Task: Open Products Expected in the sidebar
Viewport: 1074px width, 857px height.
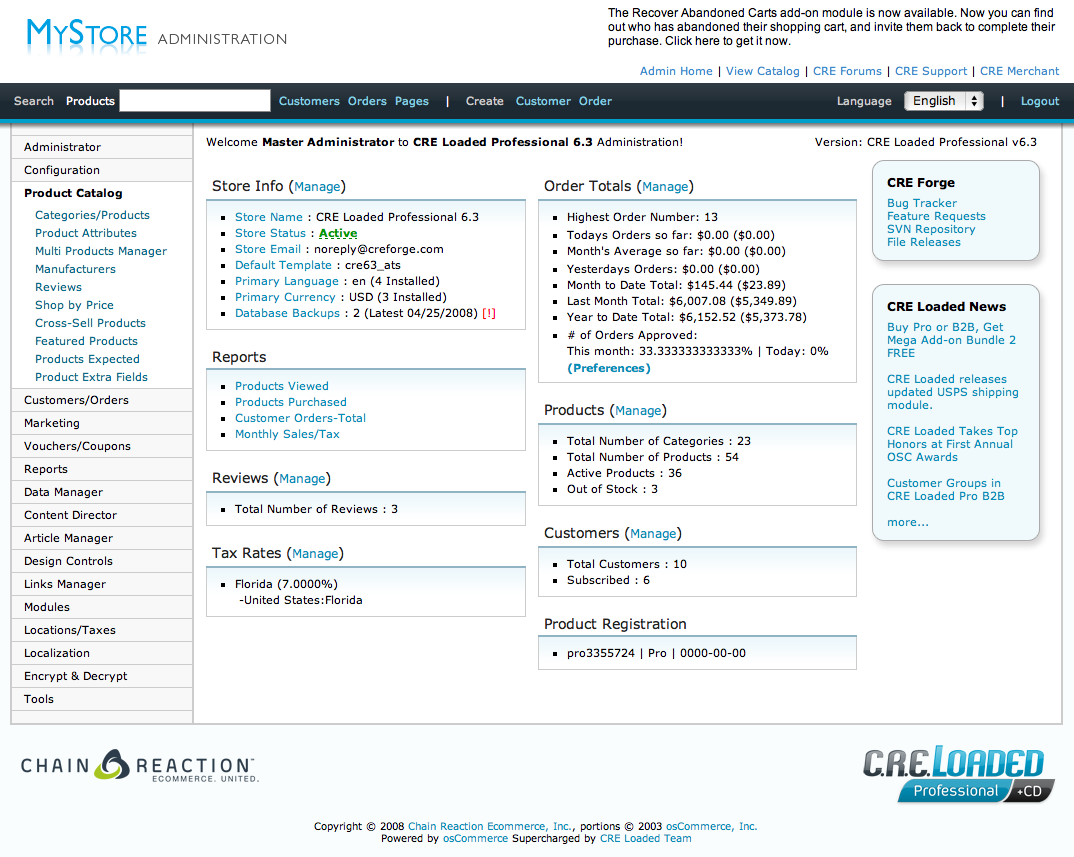Action: 87,359
